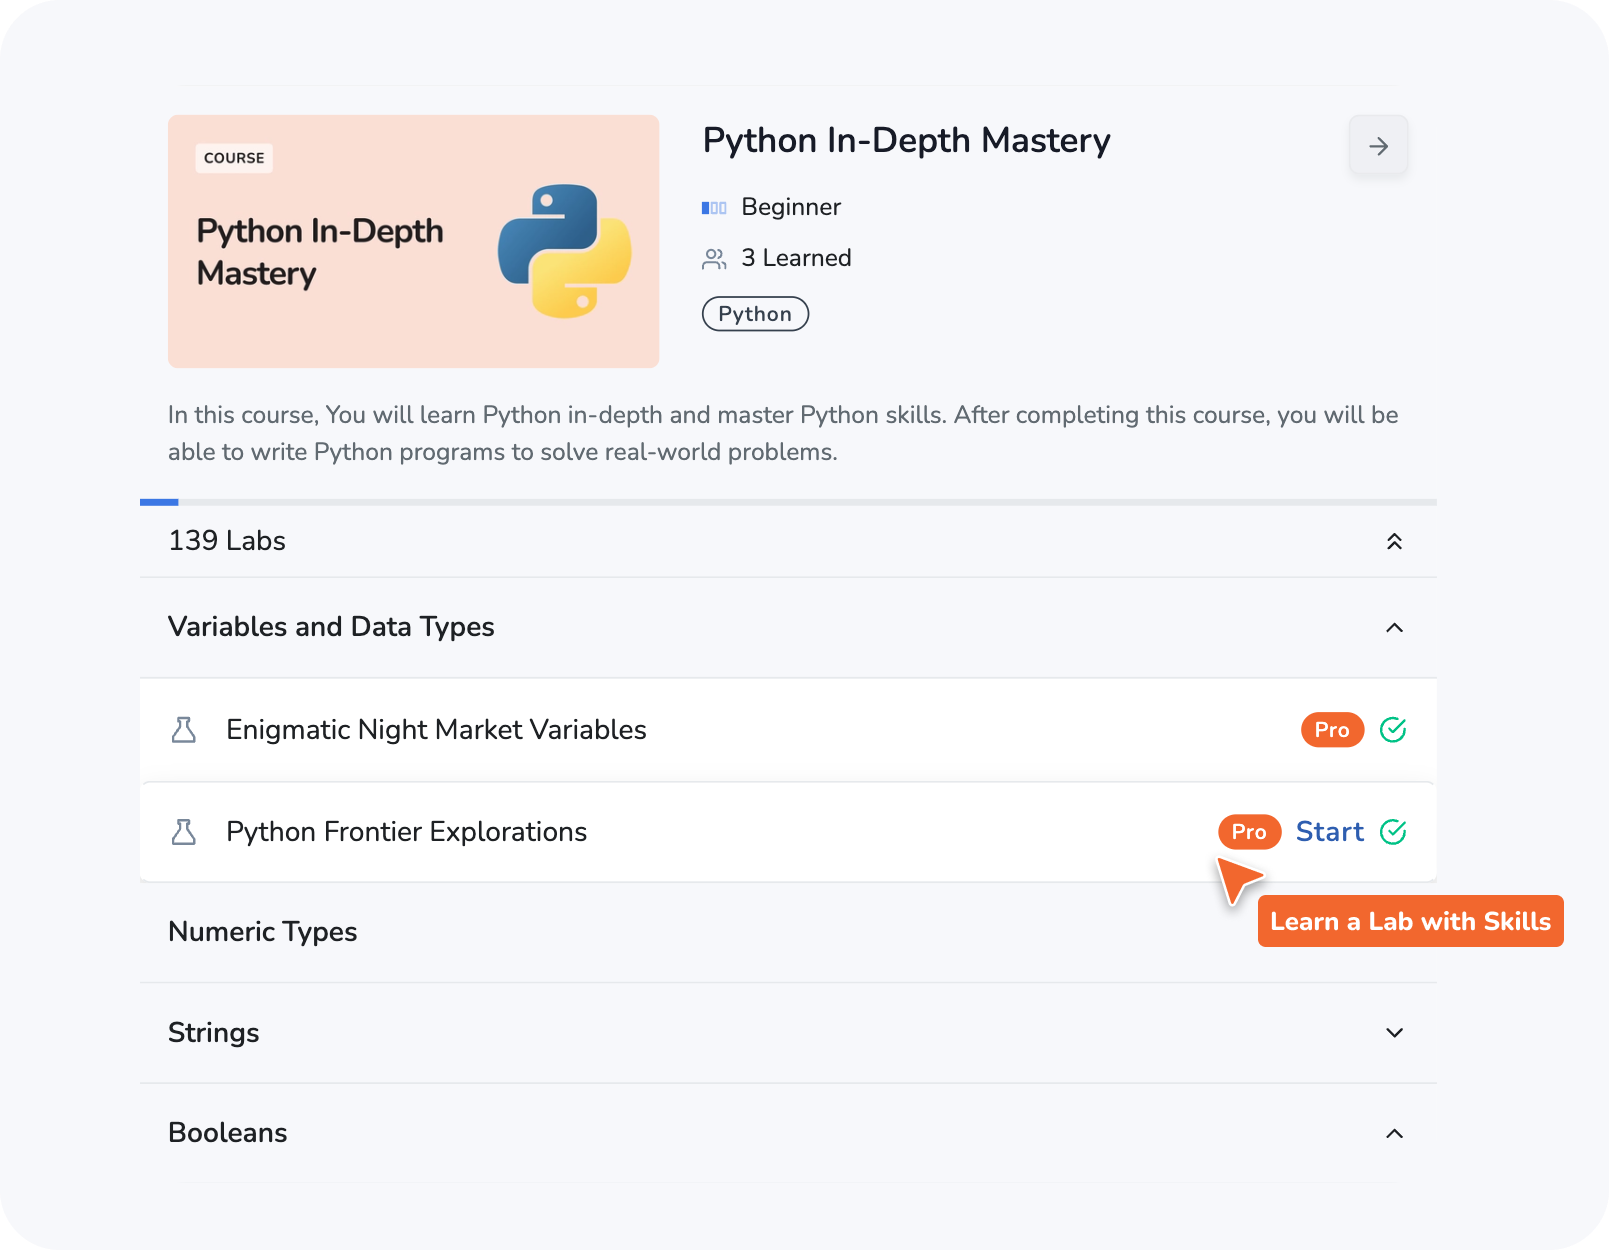Click the arrow button beside the course title
The height and width of the screenshot is (1250, 1609).
click(x=1378, y=146)
